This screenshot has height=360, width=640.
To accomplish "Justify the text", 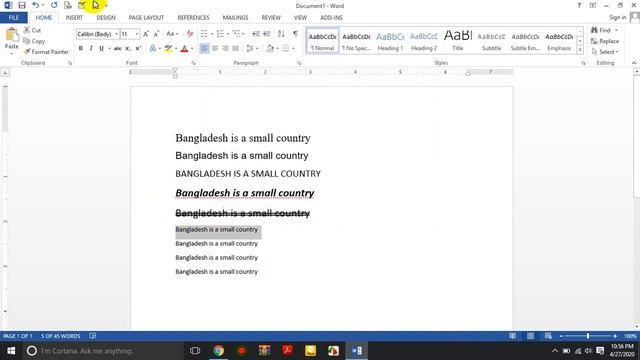I will click(x=236, y=49).
